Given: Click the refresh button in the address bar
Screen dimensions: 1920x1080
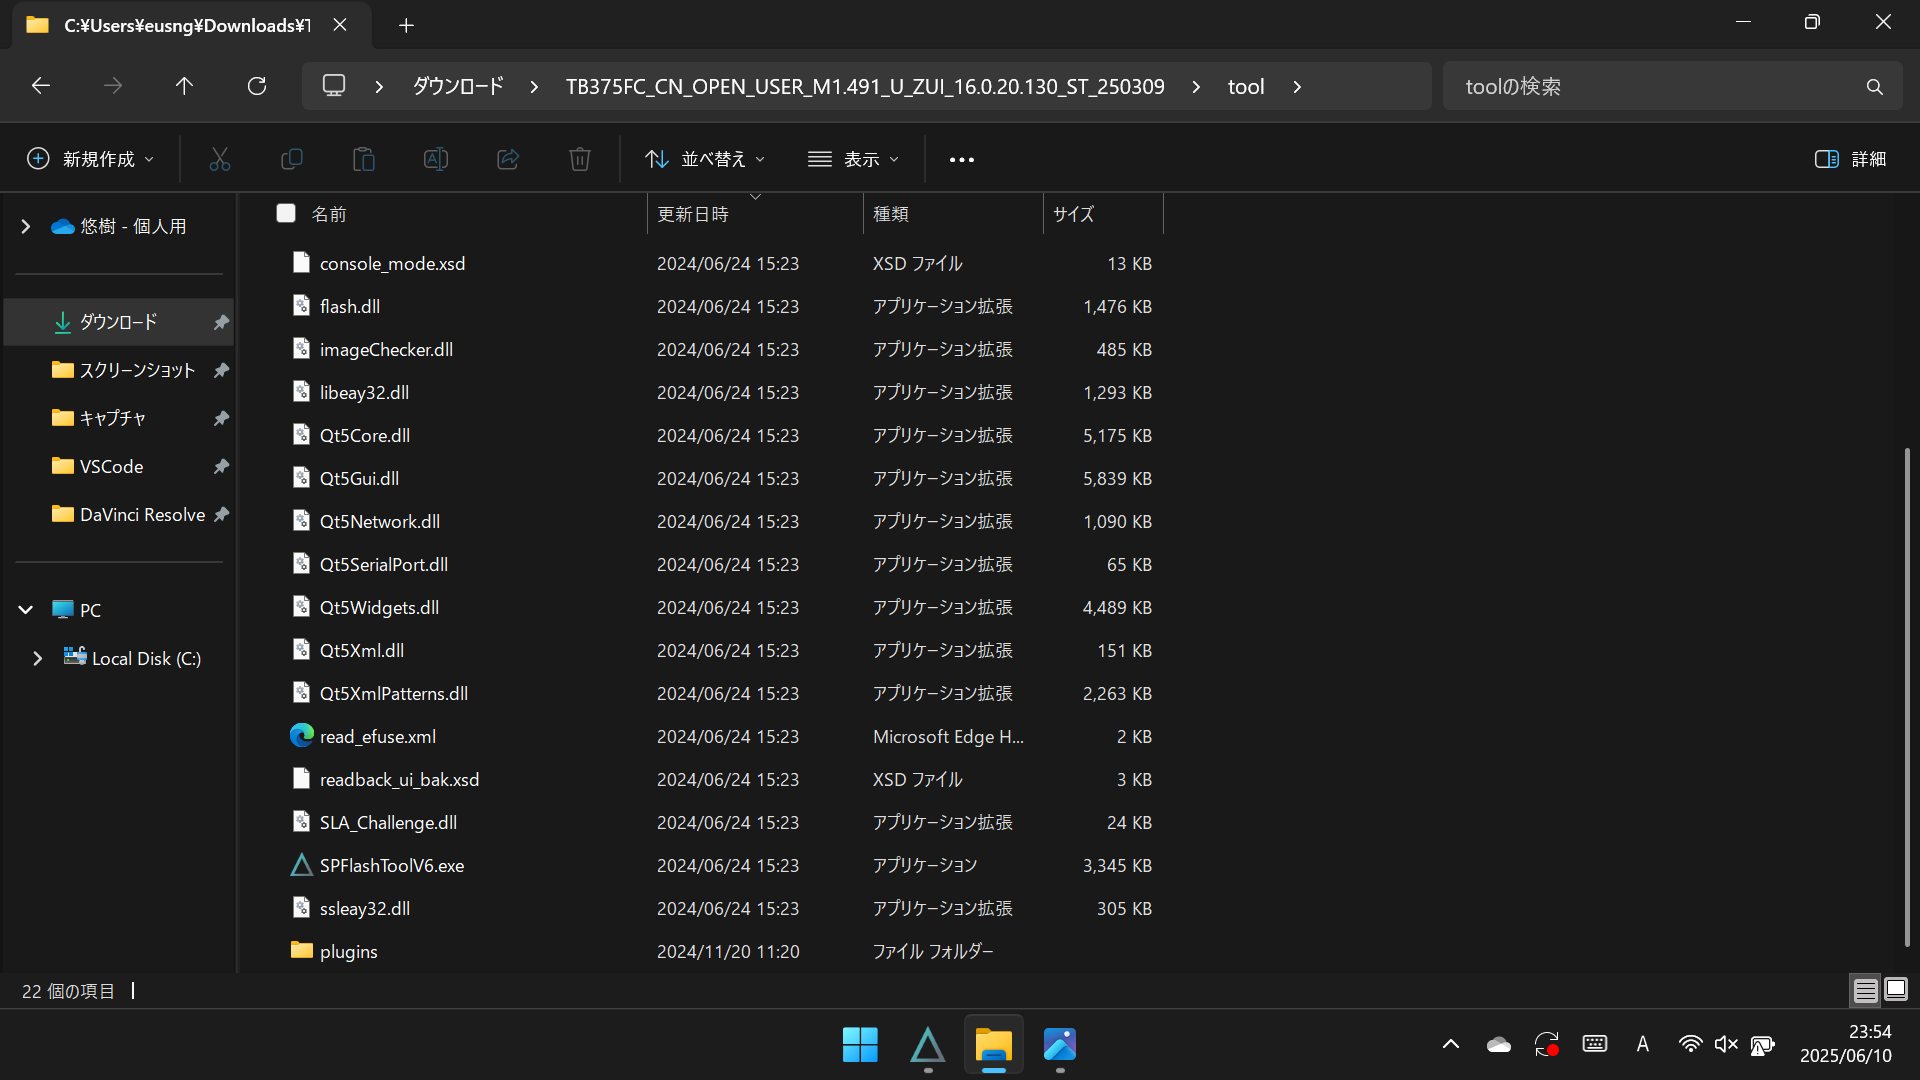Looking at the screenshot, I should 257,86.
